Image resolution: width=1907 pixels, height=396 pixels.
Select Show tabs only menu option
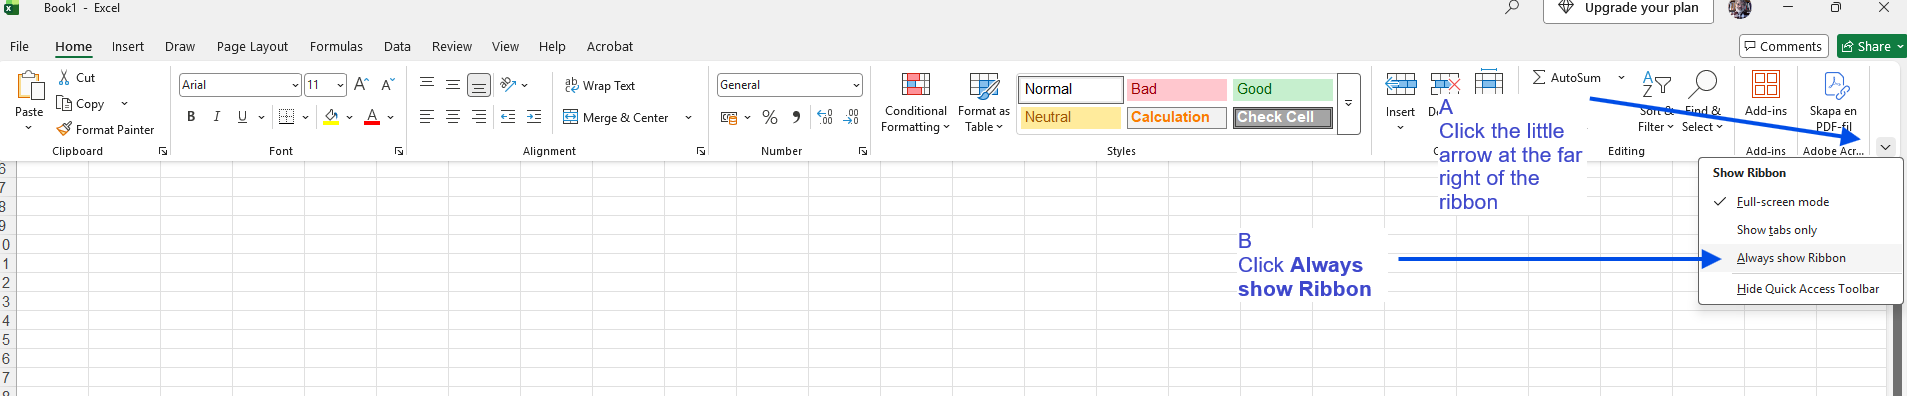(x=1800, y=230)
